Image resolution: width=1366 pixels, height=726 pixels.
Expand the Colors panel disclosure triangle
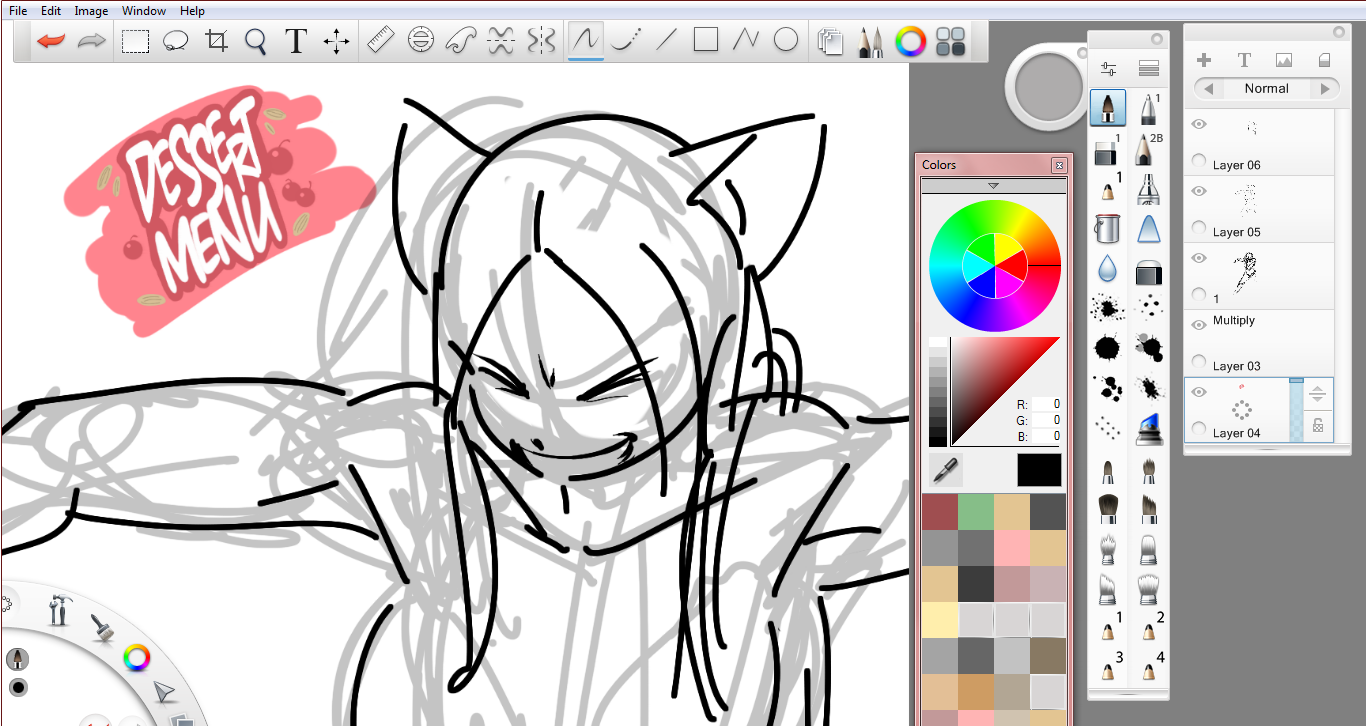[993, 185]
